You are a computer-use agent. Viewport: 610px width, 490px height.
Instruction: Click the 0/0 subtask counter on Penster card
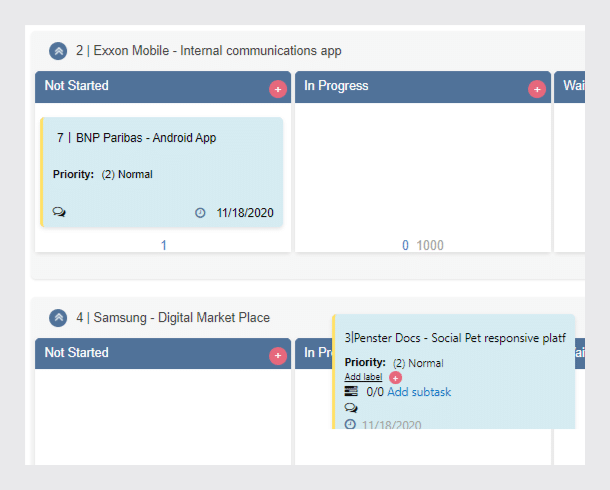point(375,392)
